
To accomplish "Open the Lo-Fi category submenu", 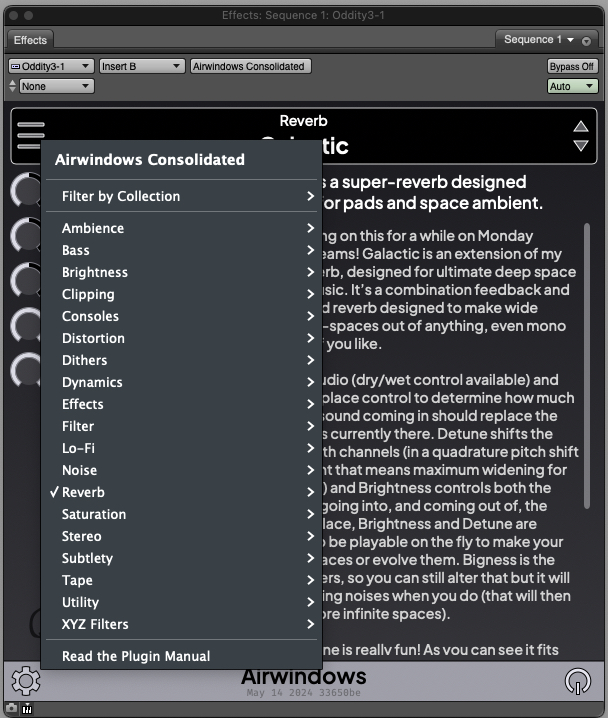I will [x=181, y=448].
